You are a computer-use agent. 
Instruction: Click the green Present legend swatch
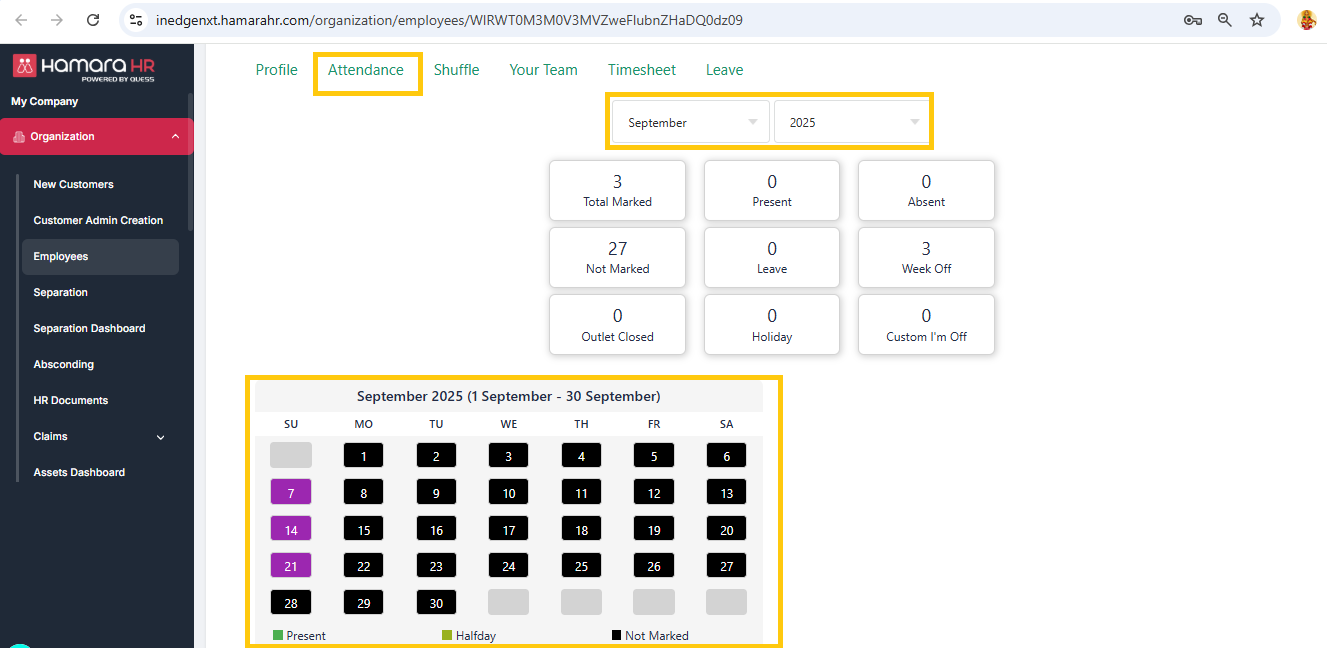coord(278,635)
